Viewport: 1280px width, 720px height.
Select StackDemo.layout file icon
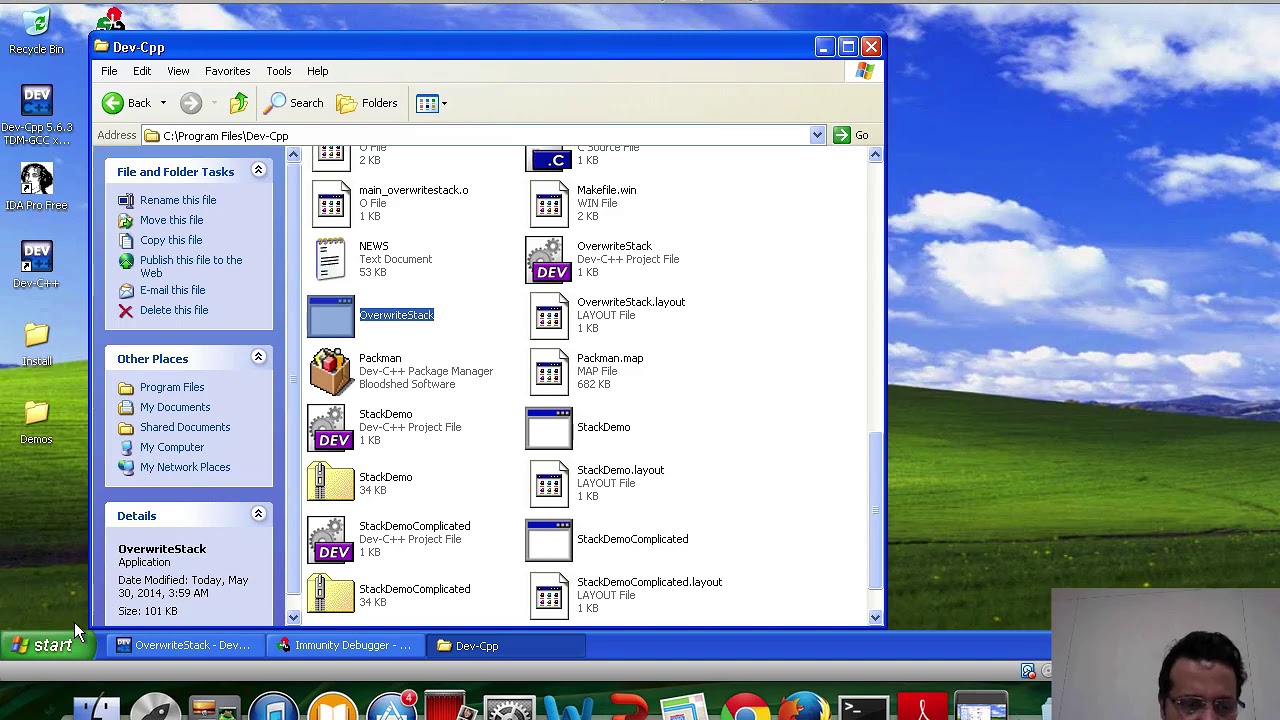549,483
